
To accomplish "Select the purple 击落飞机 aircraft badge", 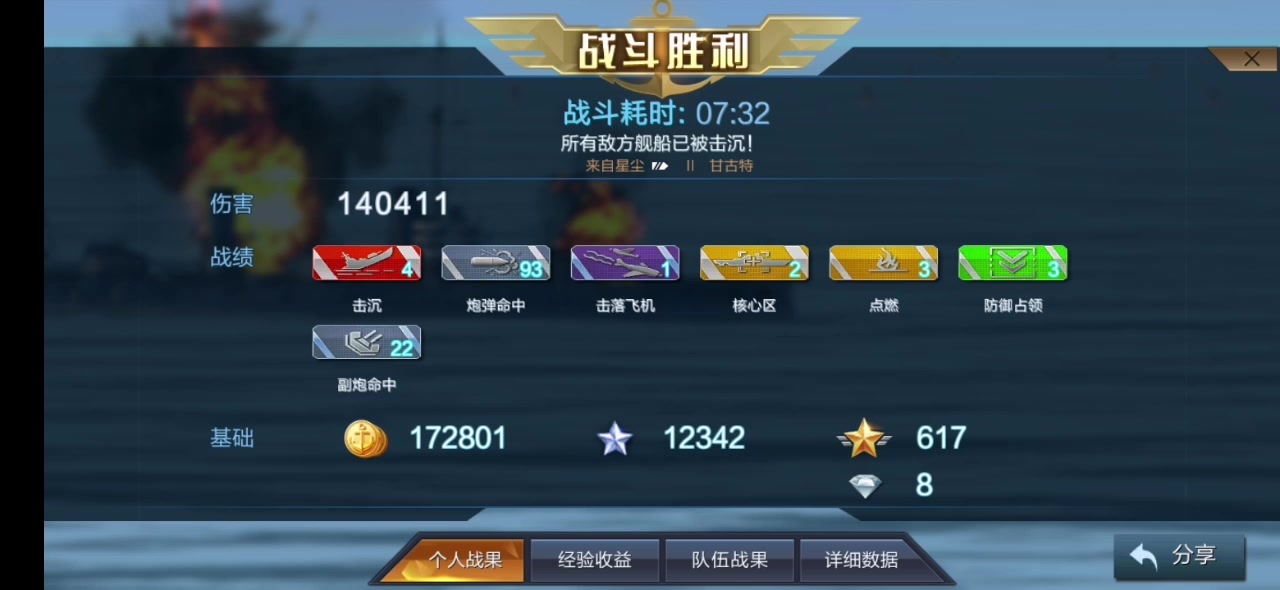I will [x=625, y=263].
